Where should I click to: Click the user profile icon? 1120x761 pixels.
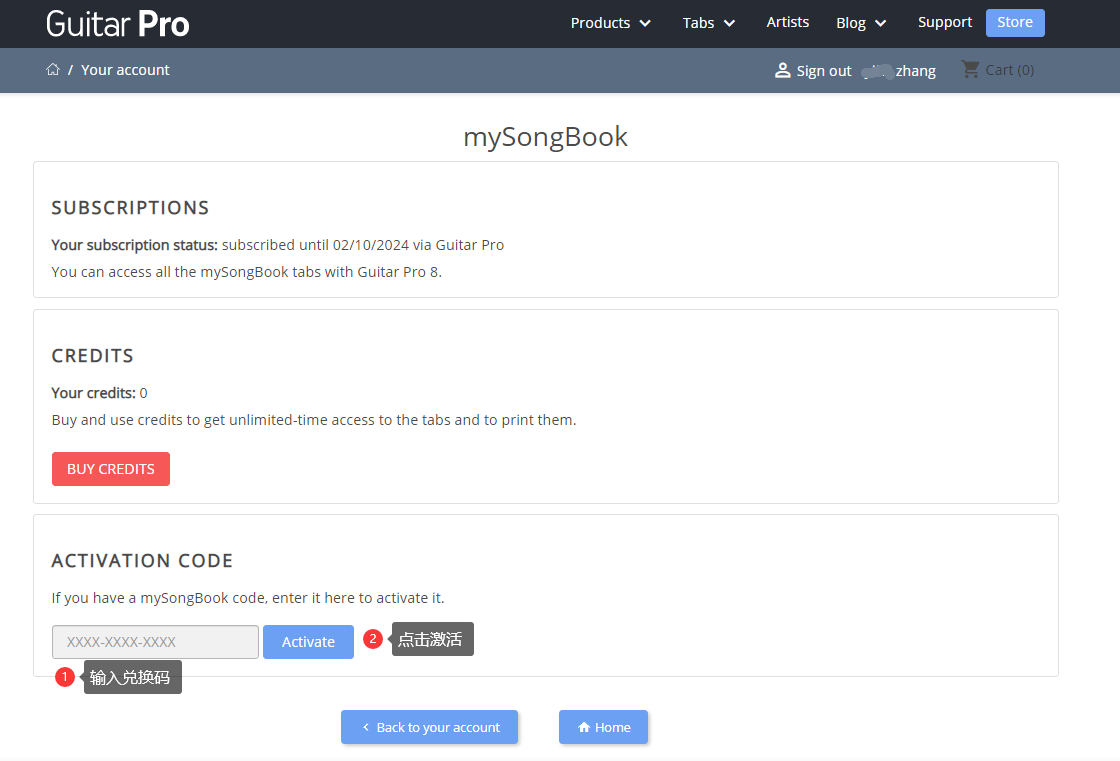click(x=783, y=70)
